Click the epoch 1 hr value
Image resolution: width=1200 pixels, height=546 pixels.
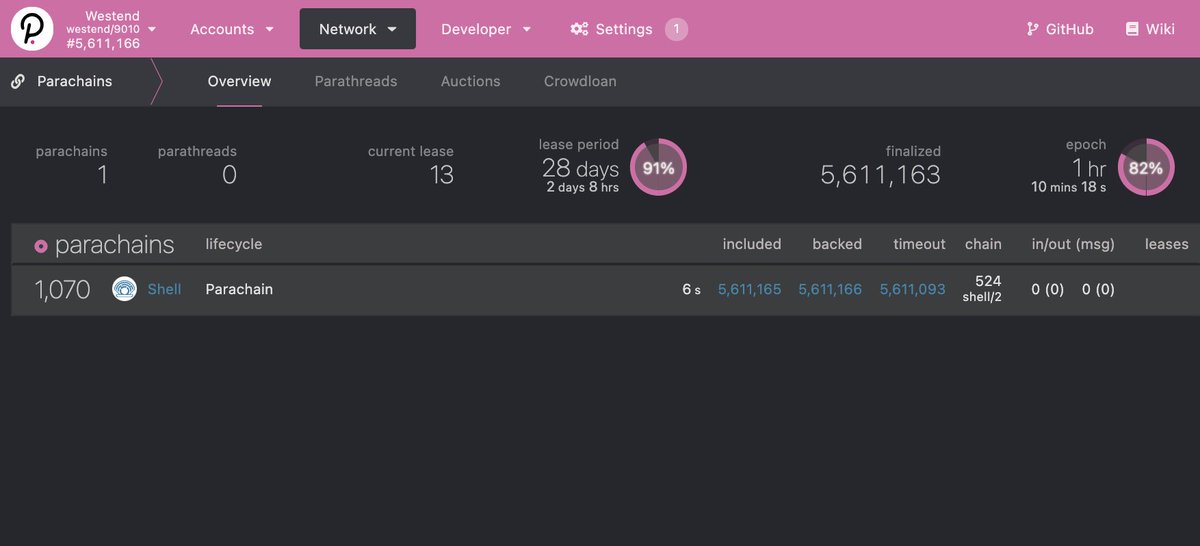coord(1089,168)
